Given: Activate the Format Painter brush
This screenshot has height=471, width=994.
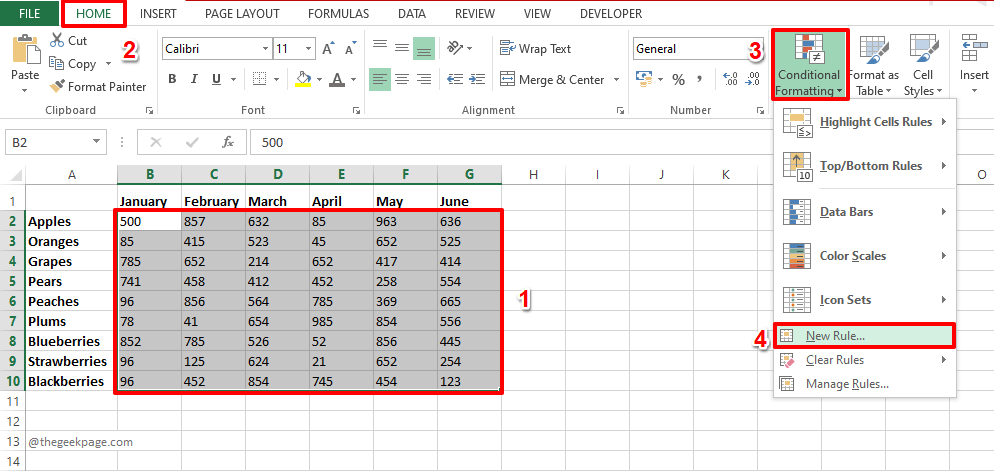Looking at the screenshot, I should (57, 86).
